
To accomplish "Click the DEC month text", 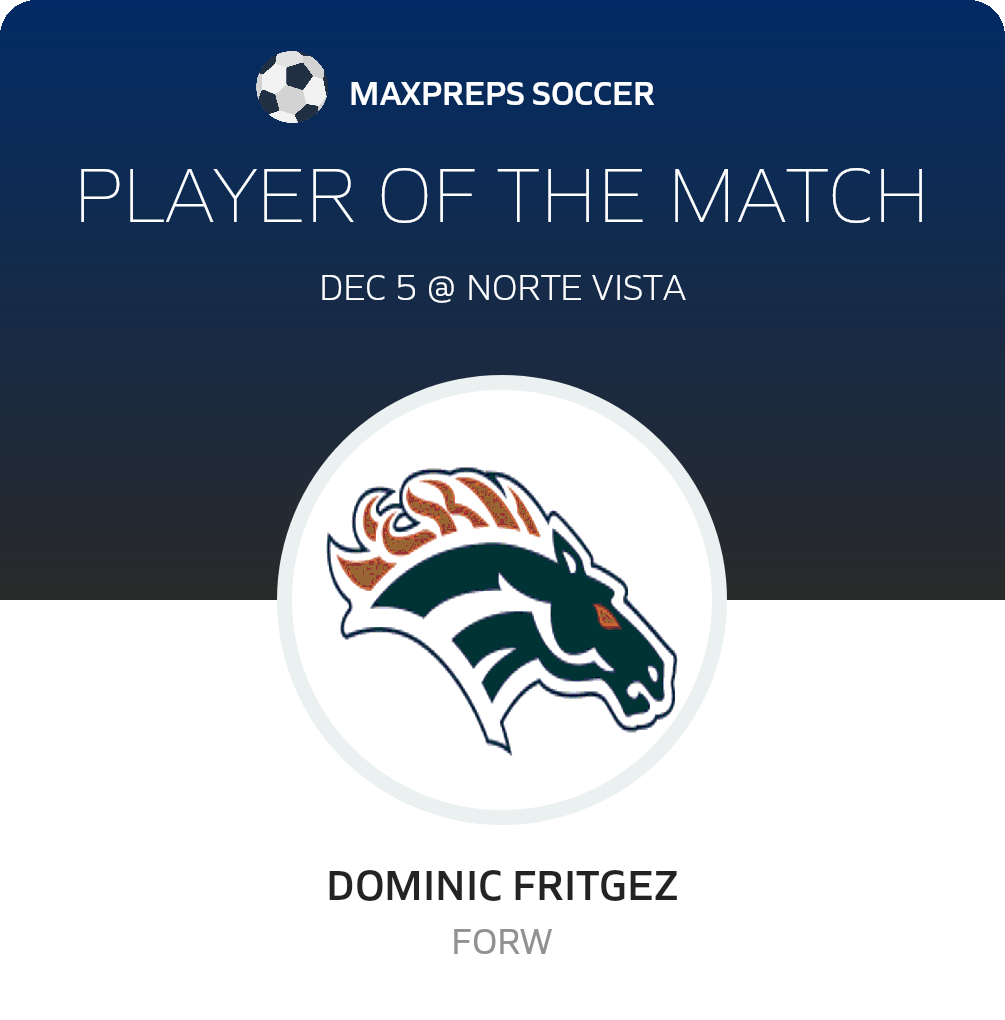I will point(349,289).
